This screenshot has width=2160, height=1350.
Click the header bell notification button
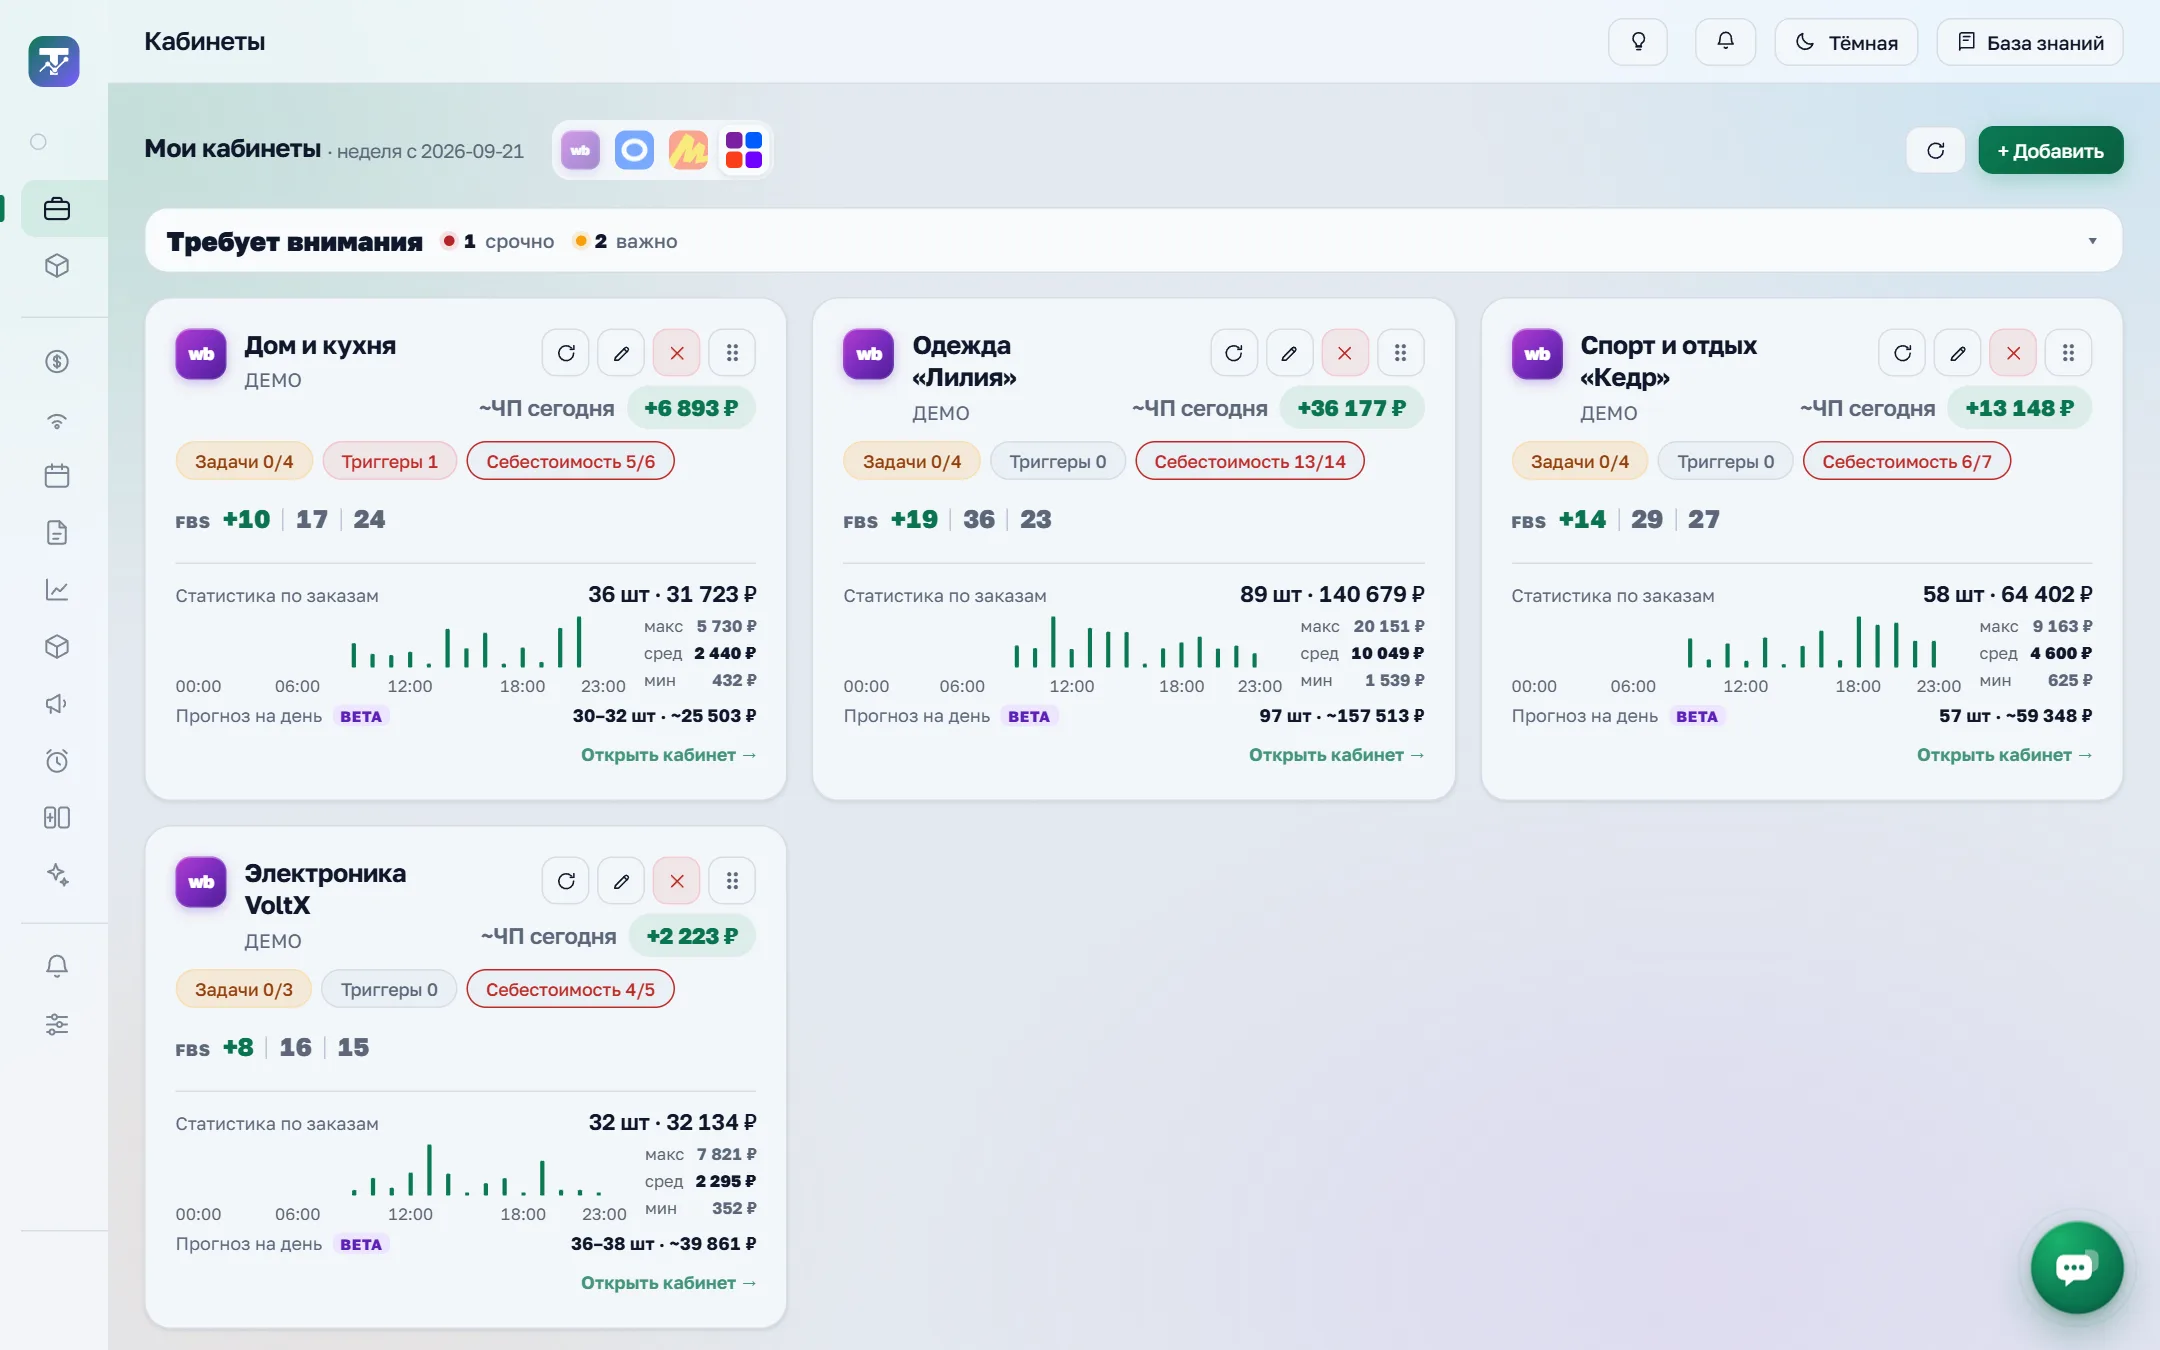[1725, 42]
